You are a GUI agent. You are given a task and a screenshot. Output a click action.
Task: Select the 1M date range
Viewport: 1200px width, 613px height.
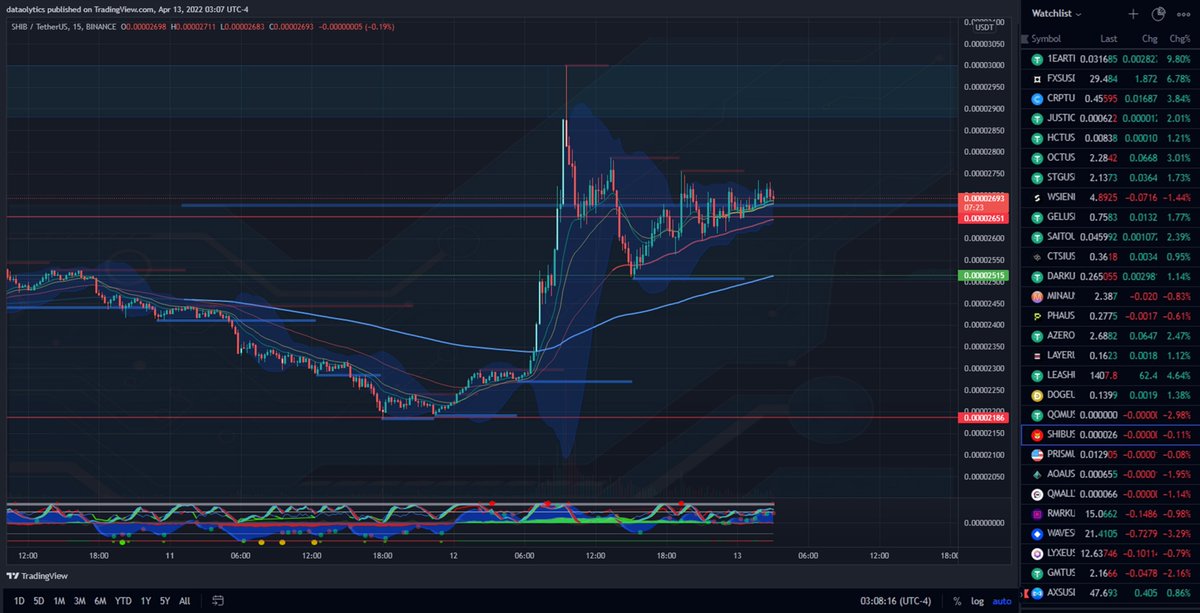click(59, 601)
